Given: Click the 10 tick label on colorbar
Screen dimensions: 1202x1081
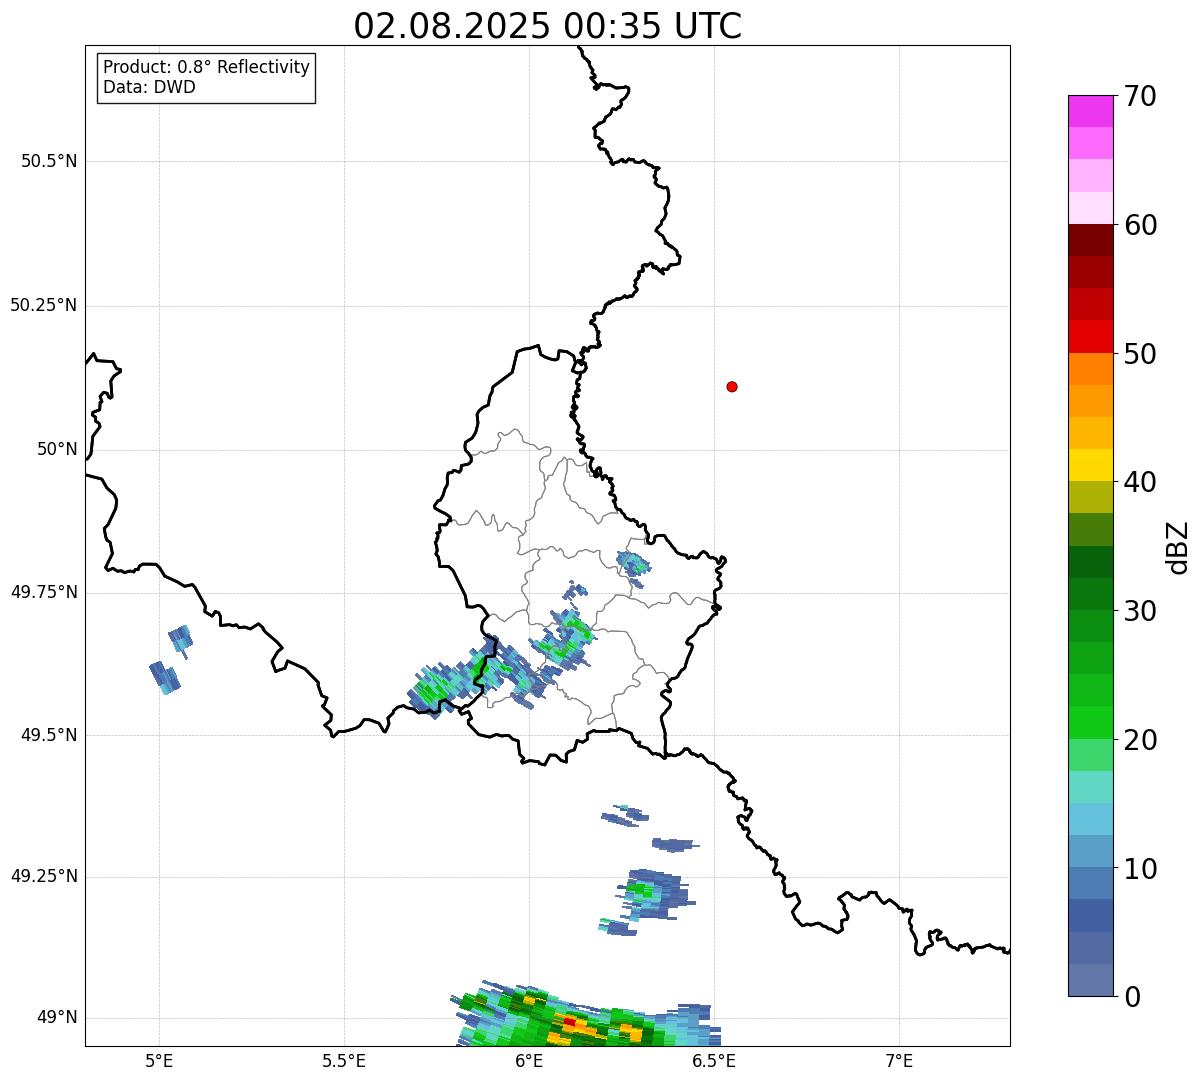Looking at the screenshot, I should 1140,869.
